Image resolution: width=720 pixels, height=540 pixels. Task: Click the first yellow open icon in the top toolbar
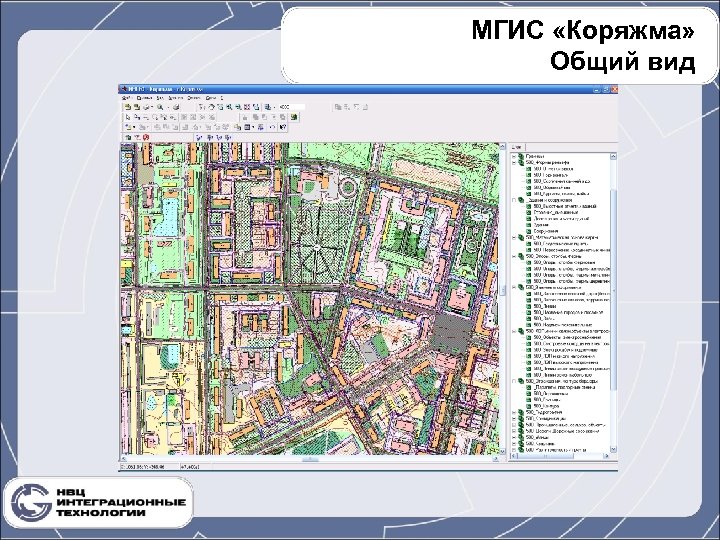pyautogui.click(x=127, y=107)
